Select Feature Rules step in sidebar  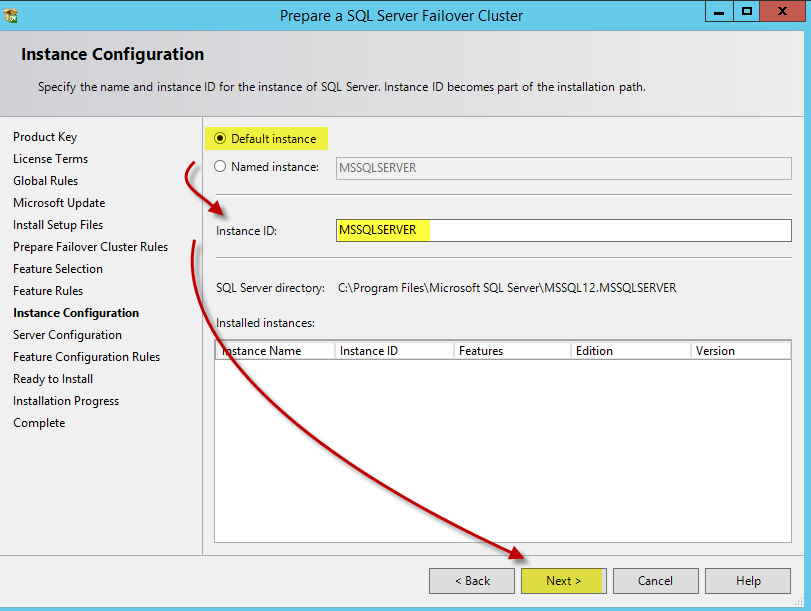(48, 291)
